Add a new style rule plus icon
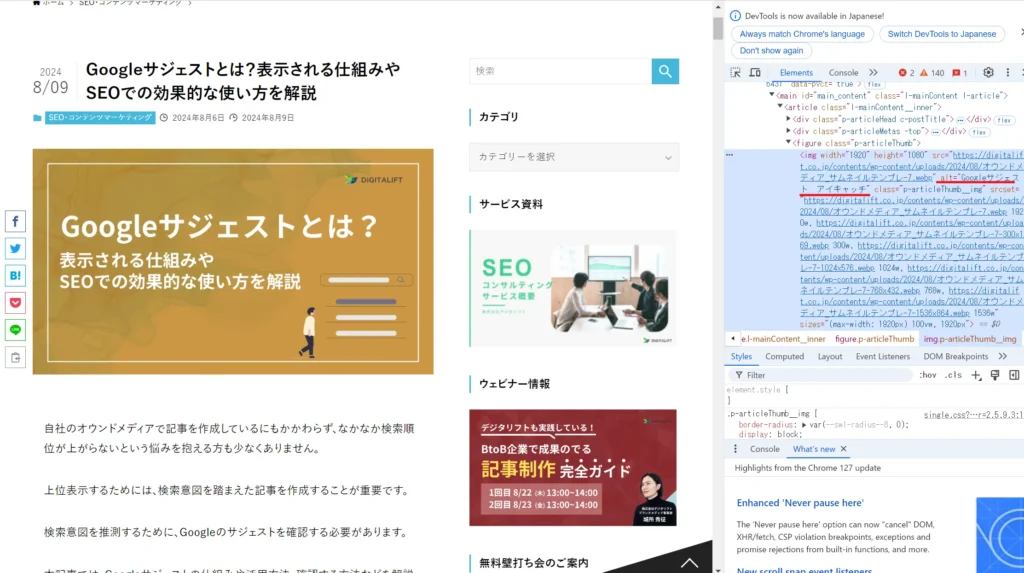This screenshot has height=573, width=1024. coord(976,375)
